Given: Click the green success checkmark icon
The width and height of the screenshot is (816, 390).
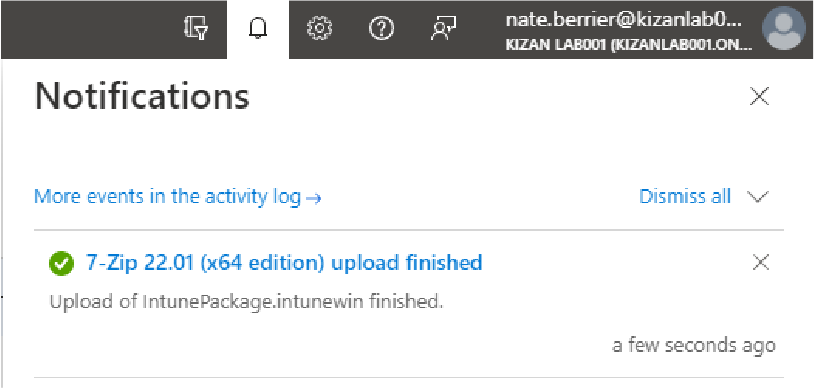Looking at the screenshot, I should (x=61, y=263).
